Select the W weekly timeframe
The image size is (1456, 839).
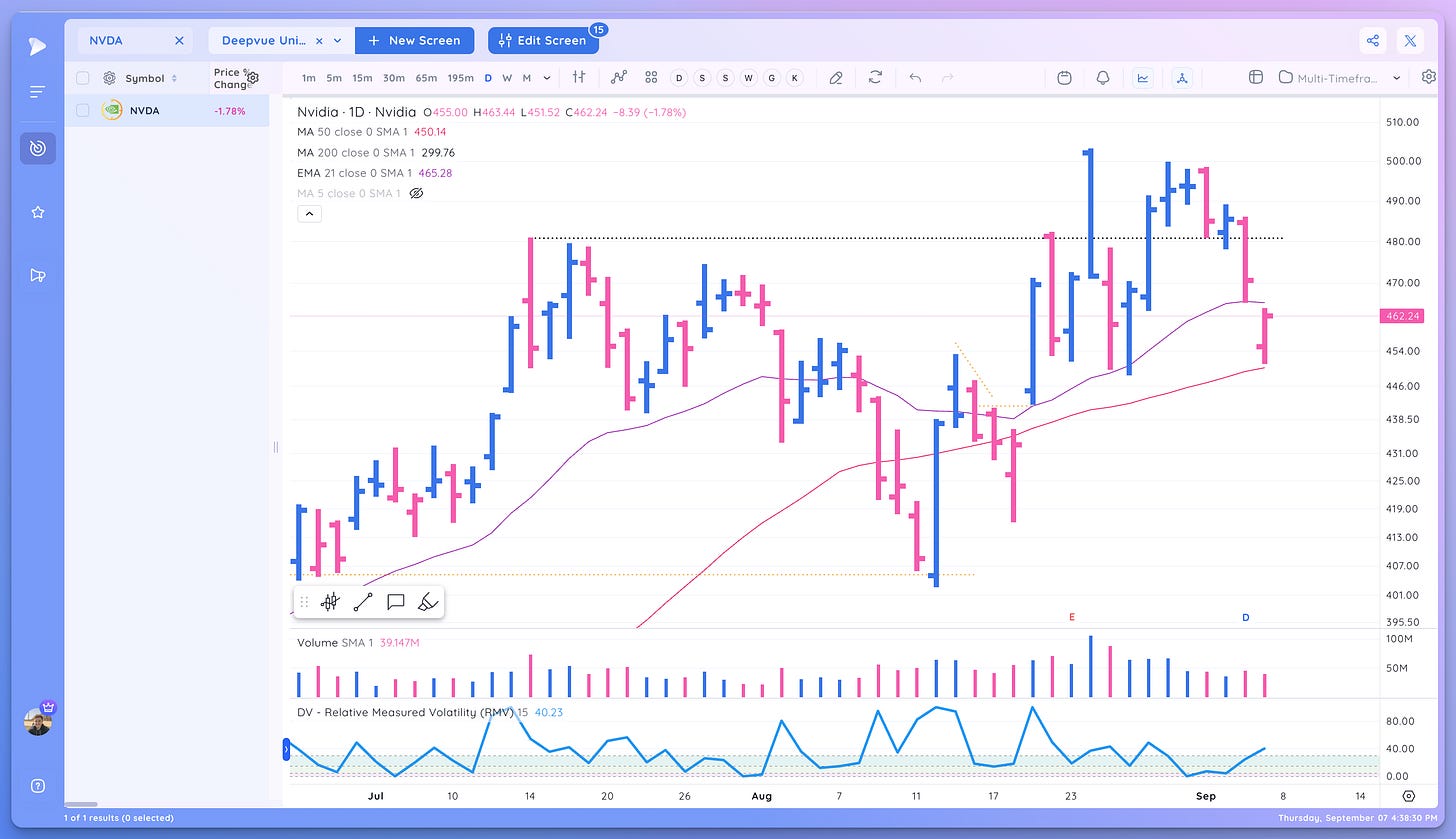click(x=507, y=78)
